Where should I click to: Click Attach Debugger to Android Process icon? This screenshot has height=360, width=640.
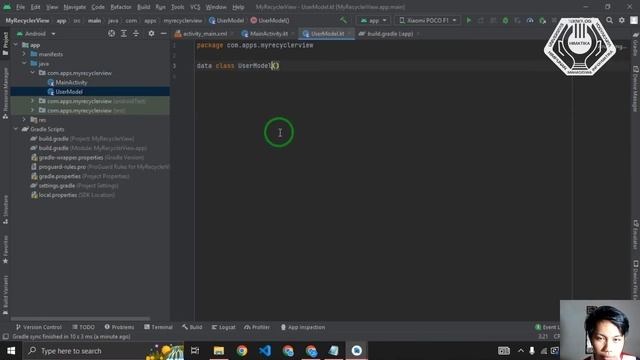click(x=542, y=20)
